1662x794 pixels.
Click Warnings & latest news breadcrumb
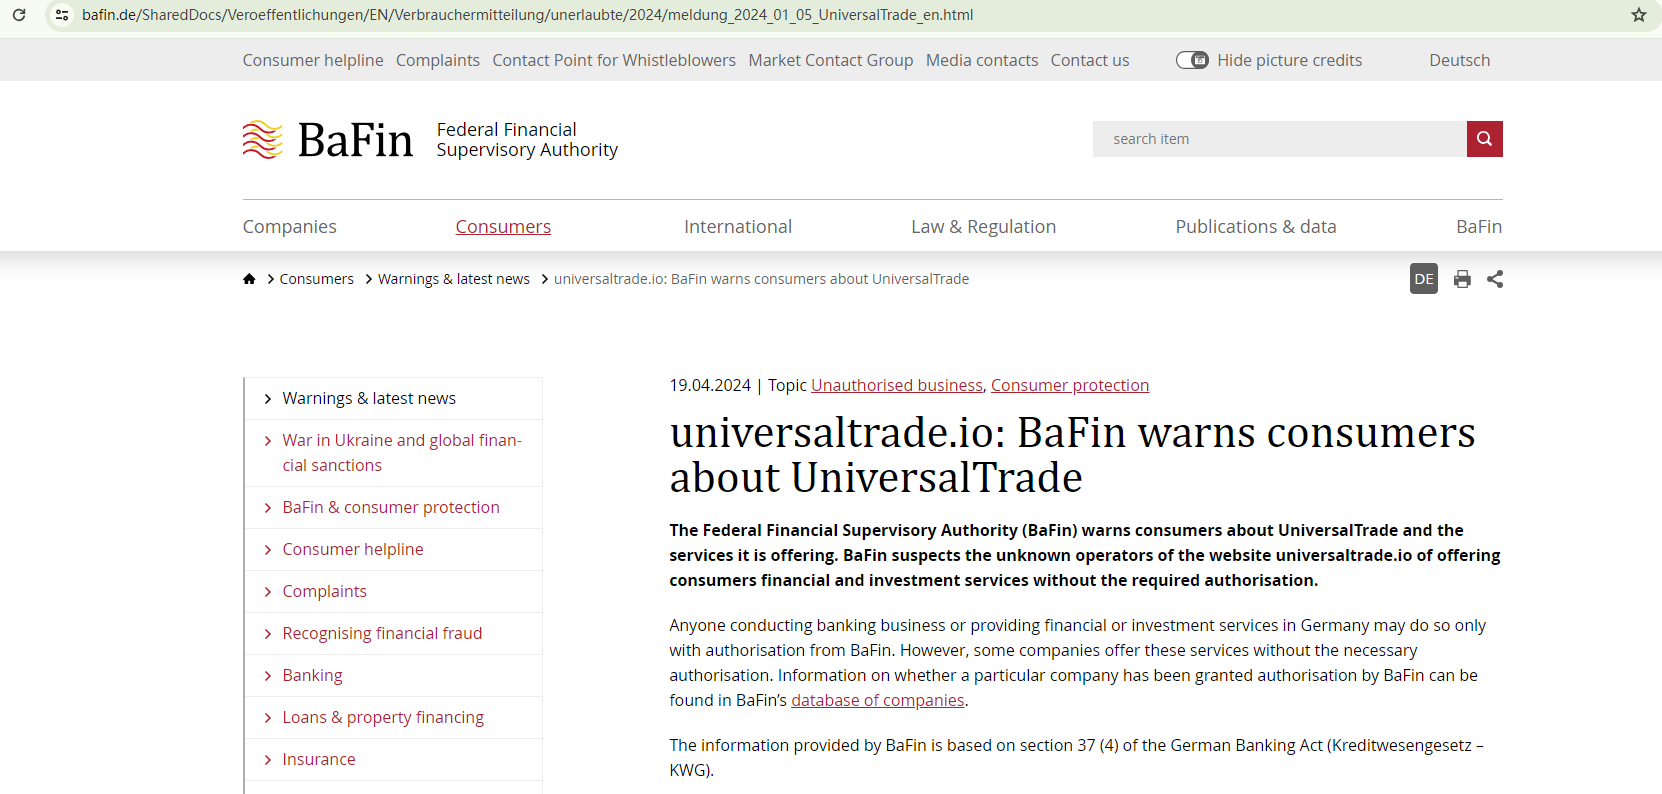454,279
